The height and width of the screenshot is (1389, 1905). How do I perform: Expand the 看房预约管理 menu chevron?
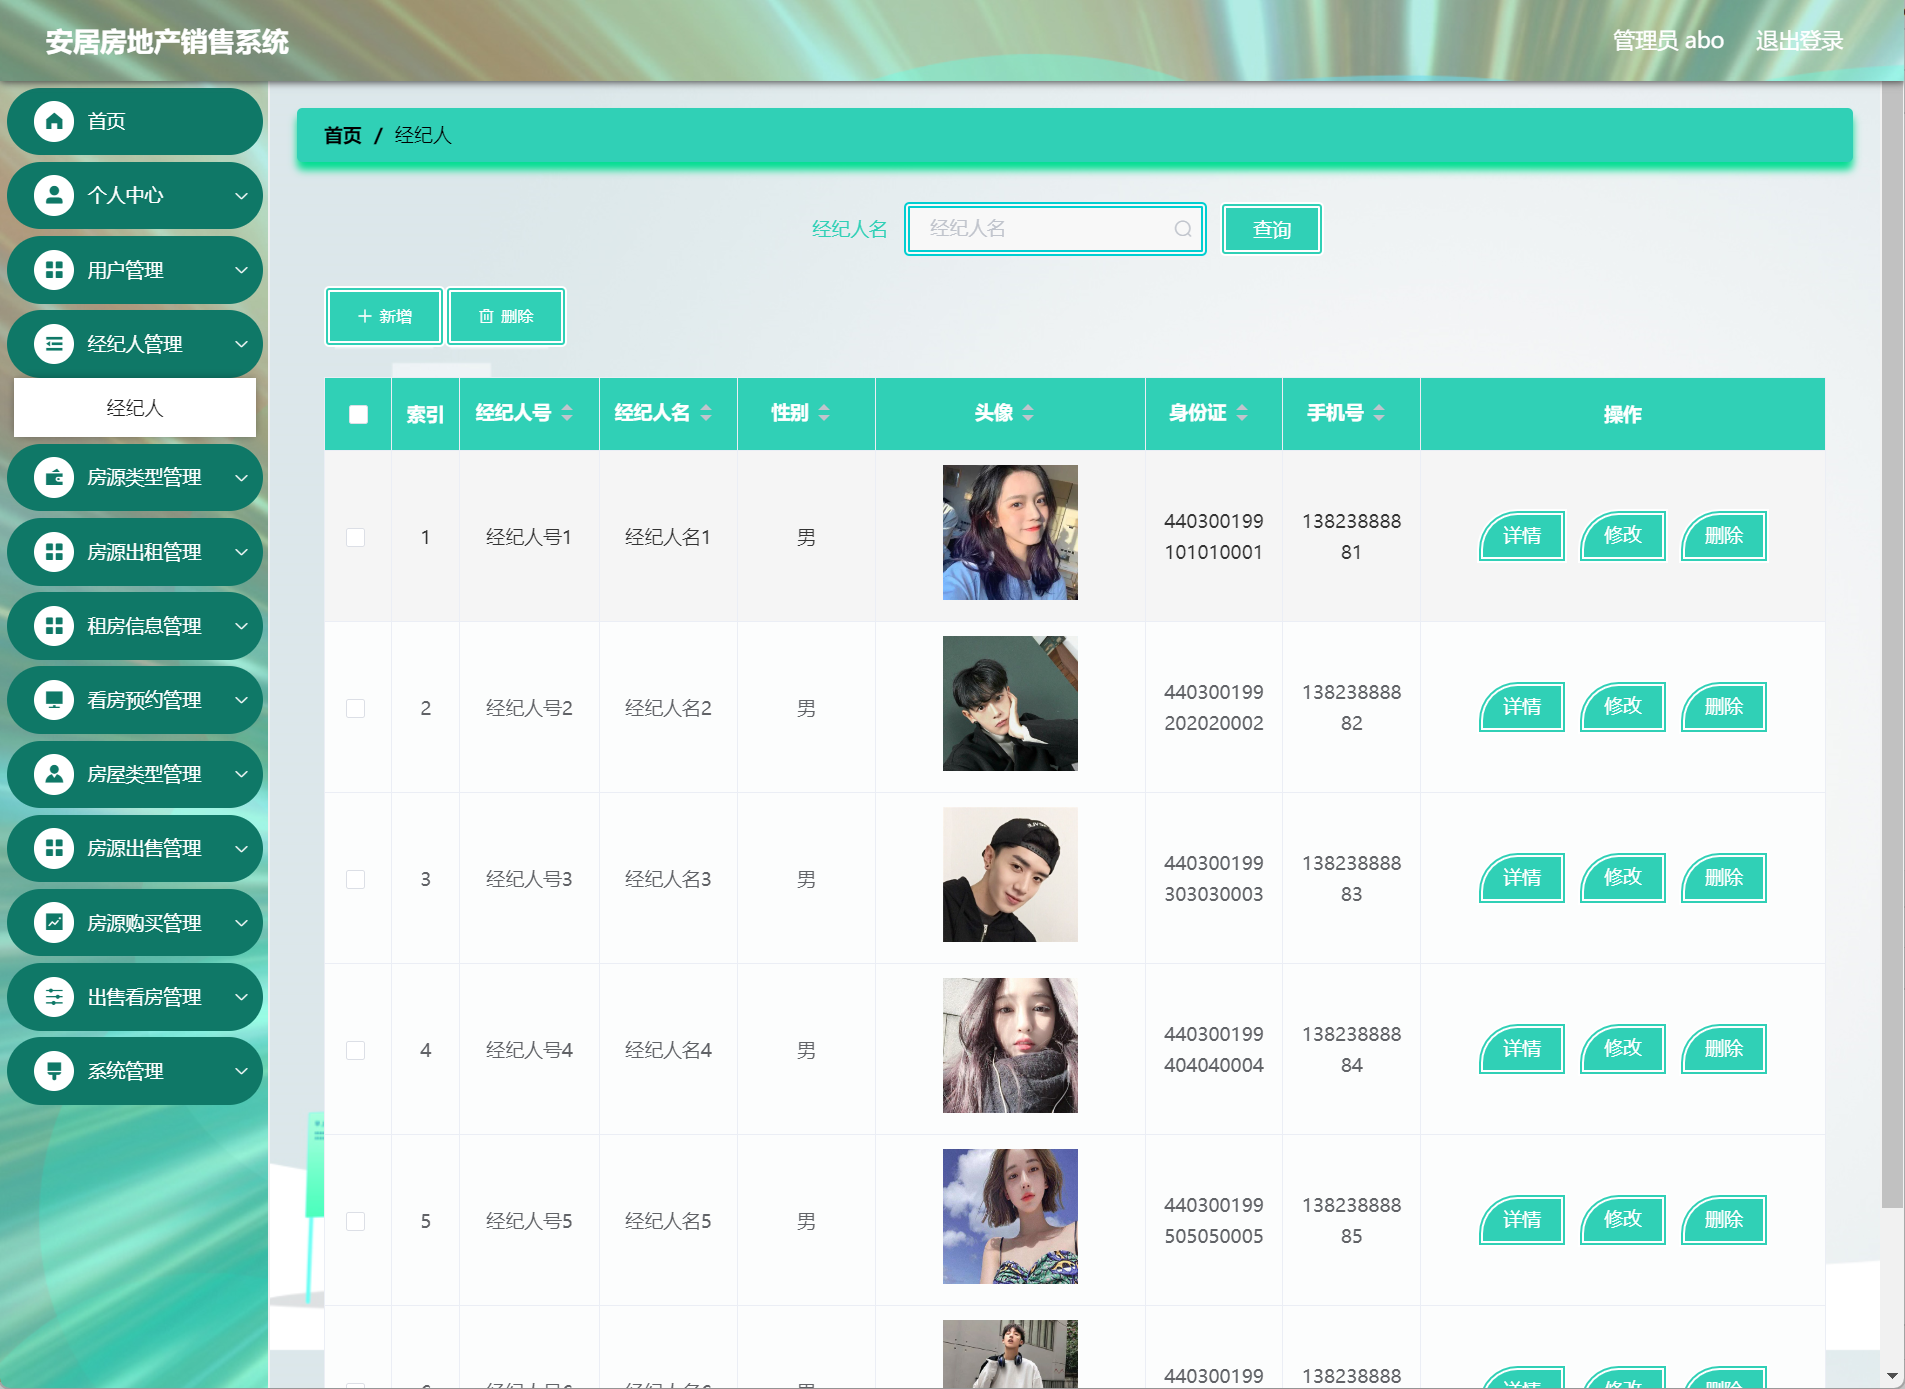[241, 700]
